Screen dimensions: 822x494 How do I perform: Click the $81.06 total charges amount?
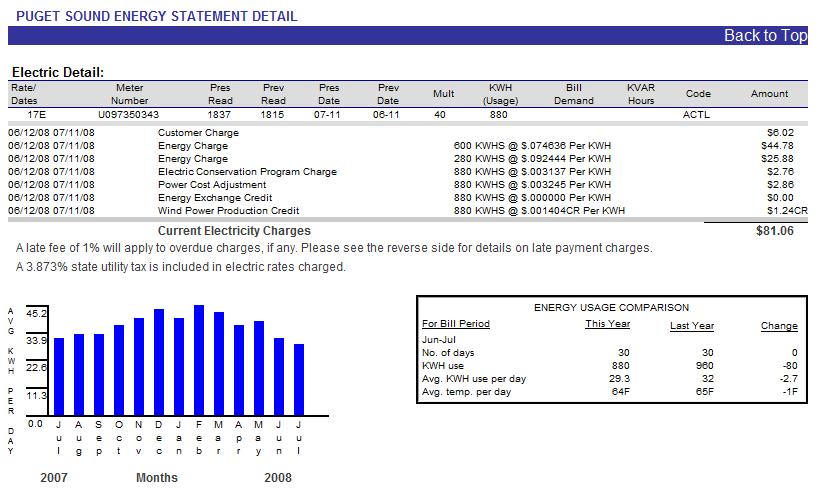pos(774,231)
